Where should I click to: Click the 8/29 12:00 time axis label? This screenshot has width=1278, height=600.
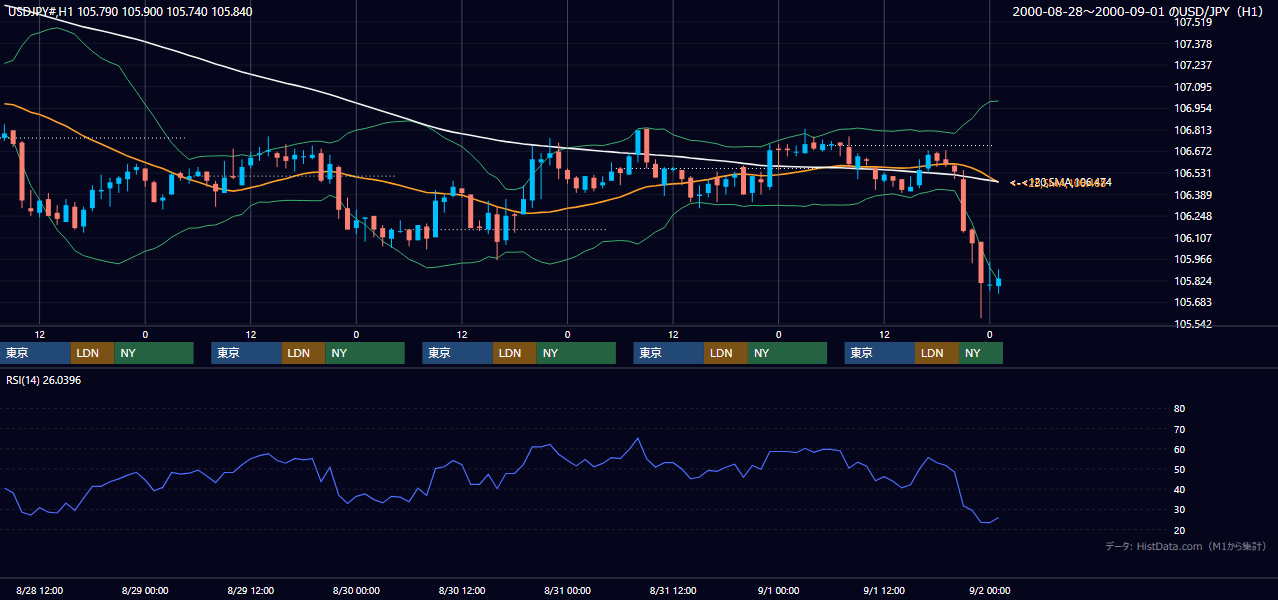(x=251, y=590)
